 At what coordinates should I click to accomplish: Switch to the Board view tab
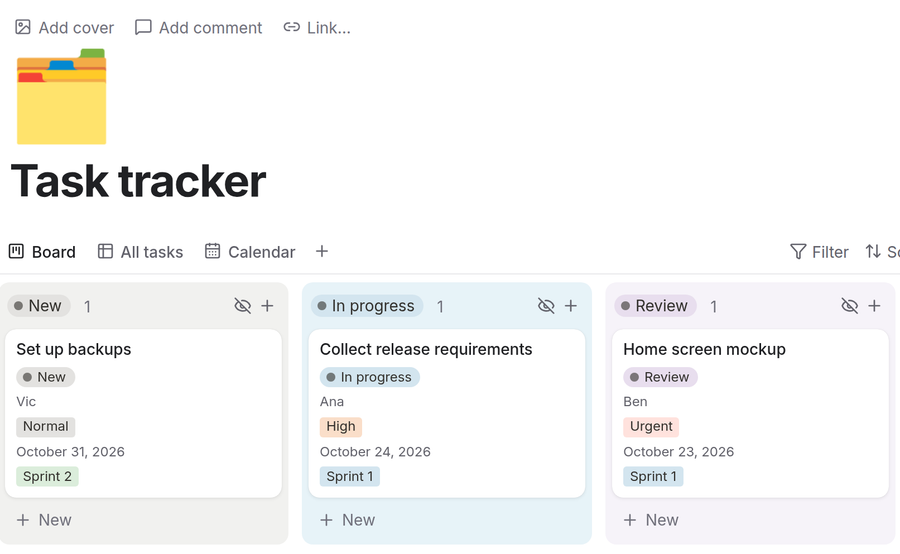tap(42, 251)
